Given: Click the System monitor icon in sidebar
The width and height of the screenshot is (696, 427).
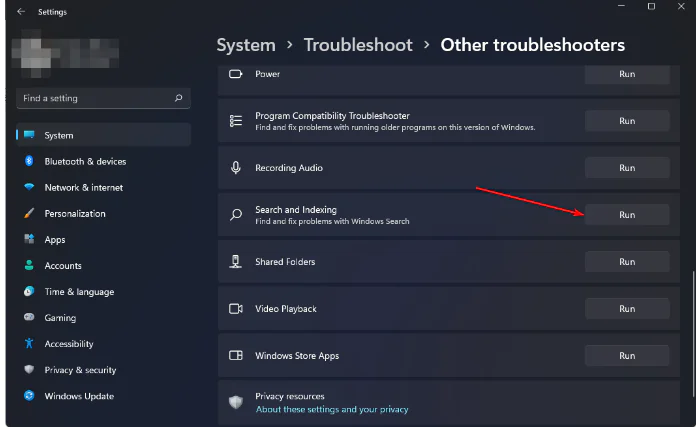Looking at the screenshot, I should click(x=29, y=135).
